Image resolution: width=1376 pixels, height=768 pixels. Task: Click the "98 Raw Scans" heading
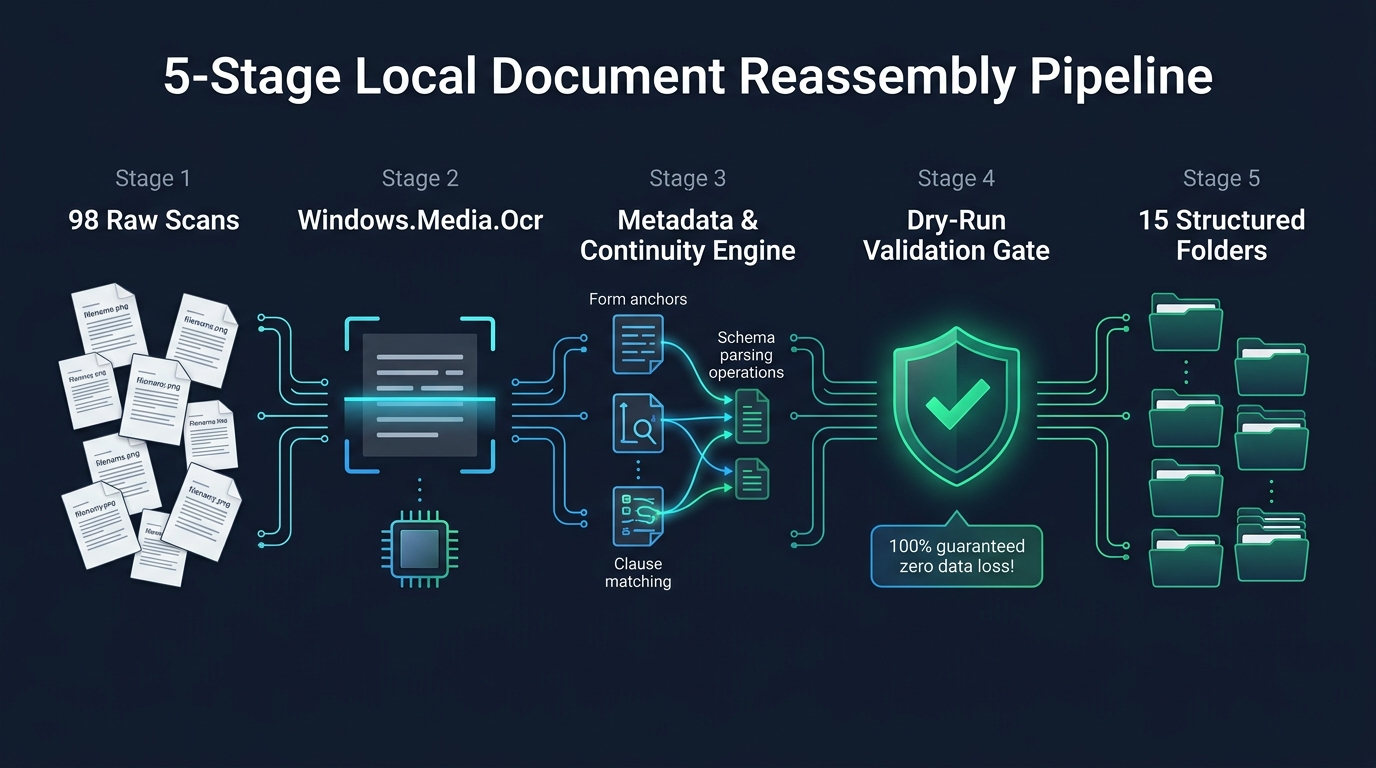tap(154, 220)
